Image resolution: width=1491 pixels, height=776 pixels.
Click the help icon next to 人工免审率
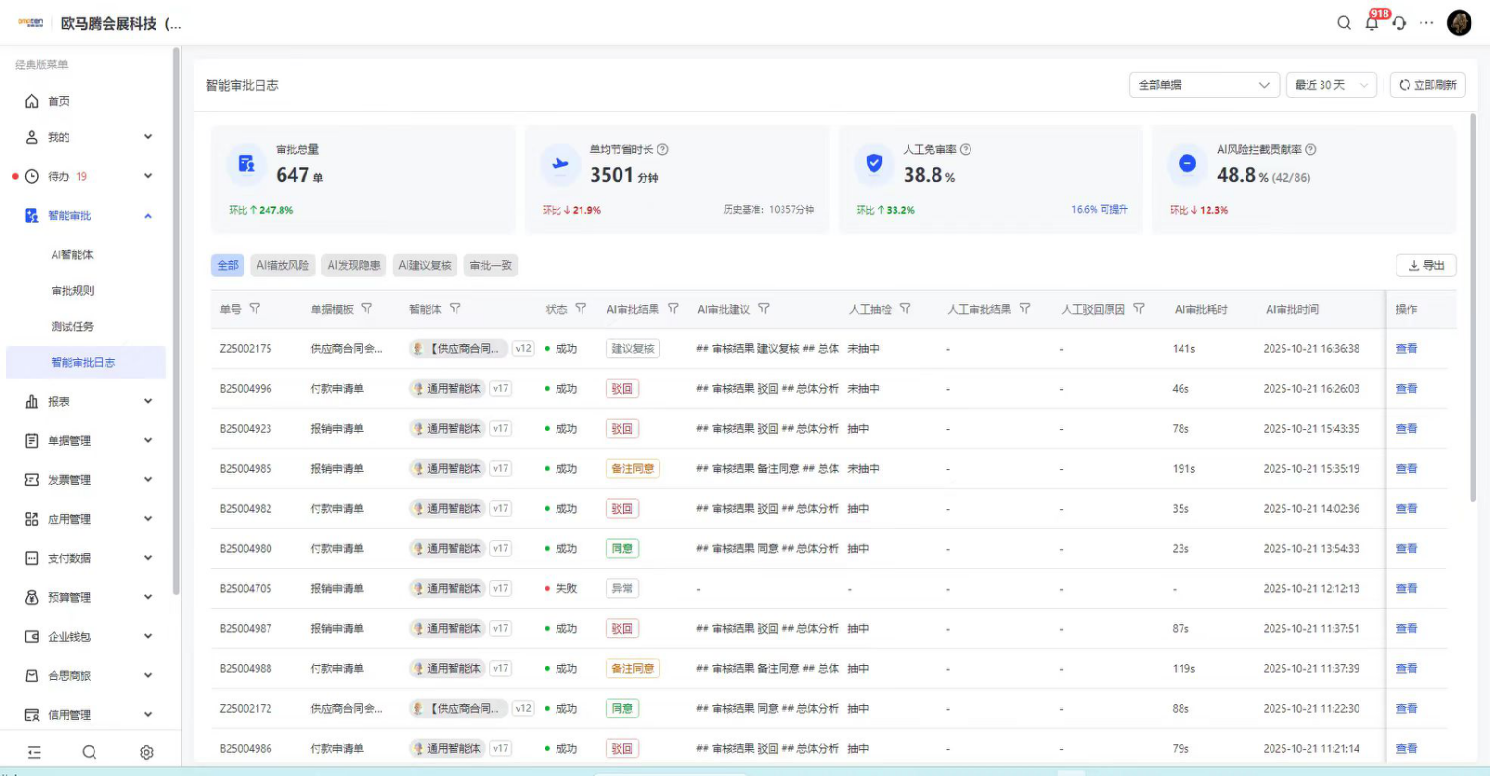click(966, 149)
